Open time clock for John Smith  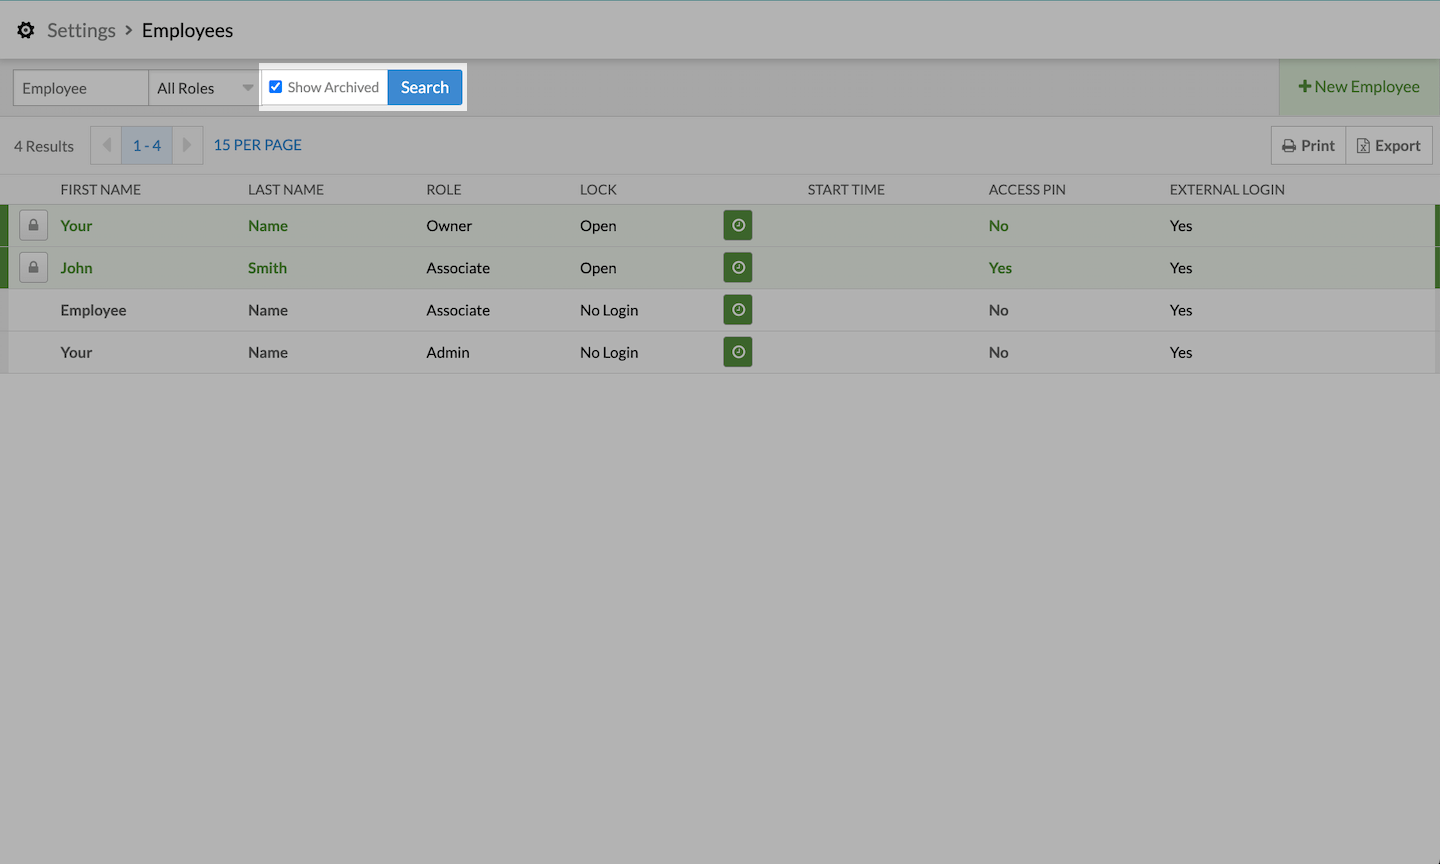(x=738, y=268)
